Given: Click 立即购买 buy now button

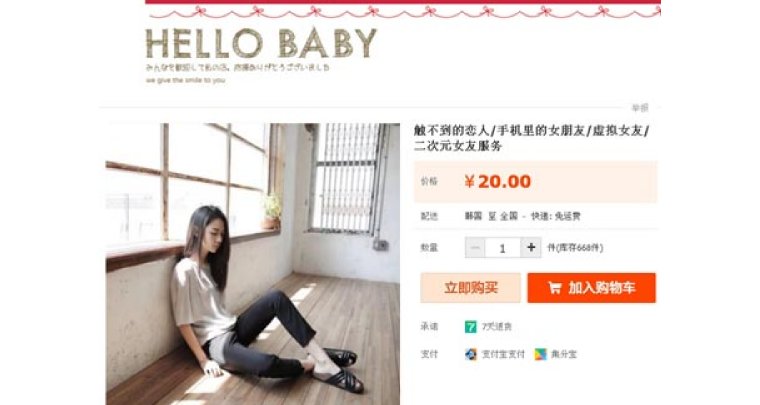Looking at the screenshot, I should (x=470, y=288).
